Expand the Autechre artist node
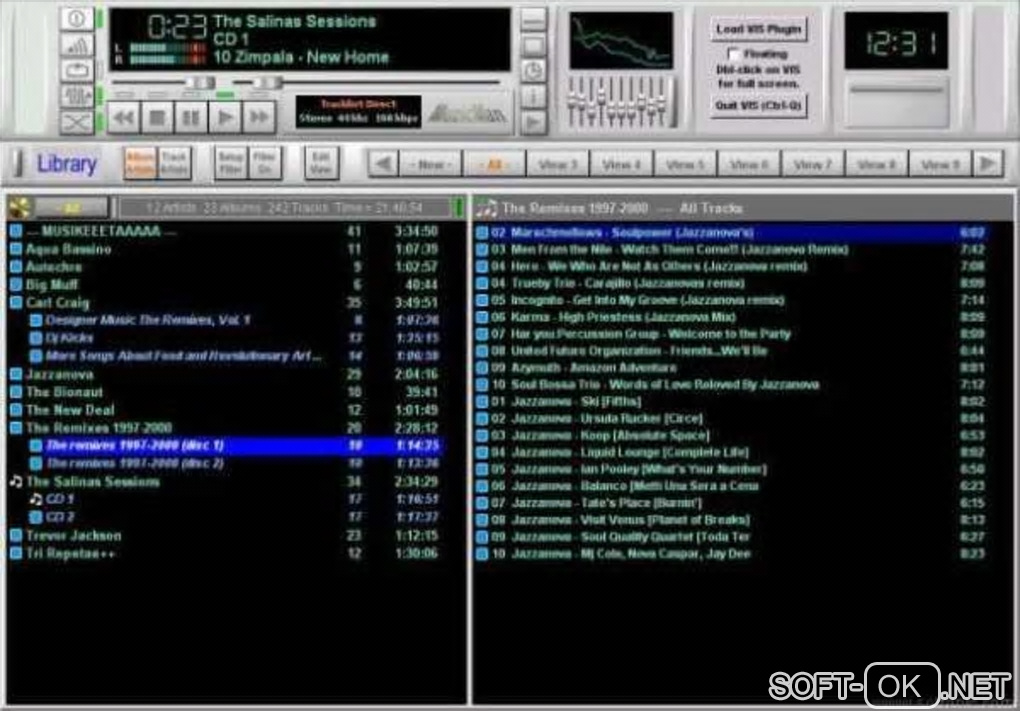This screenshot has width=1020, height=711. [16, 267]
